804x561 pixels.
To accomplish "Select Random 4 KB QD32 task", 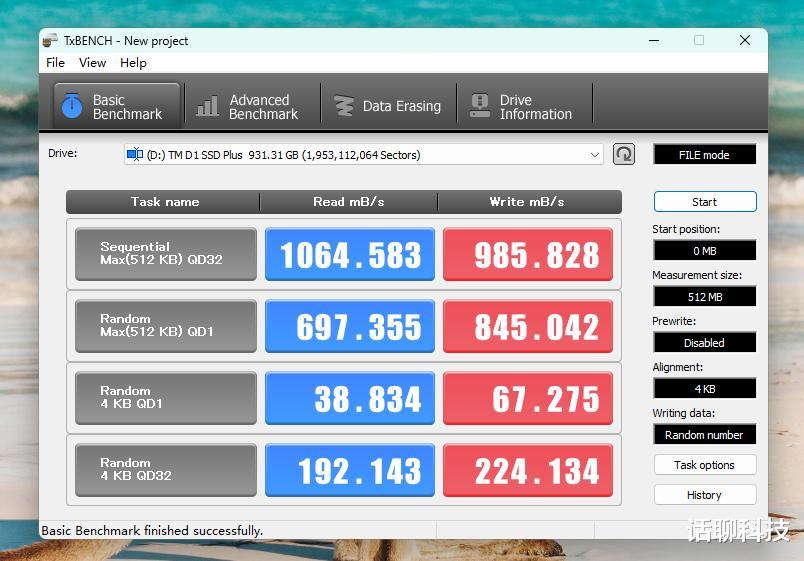I will [166, 470].
